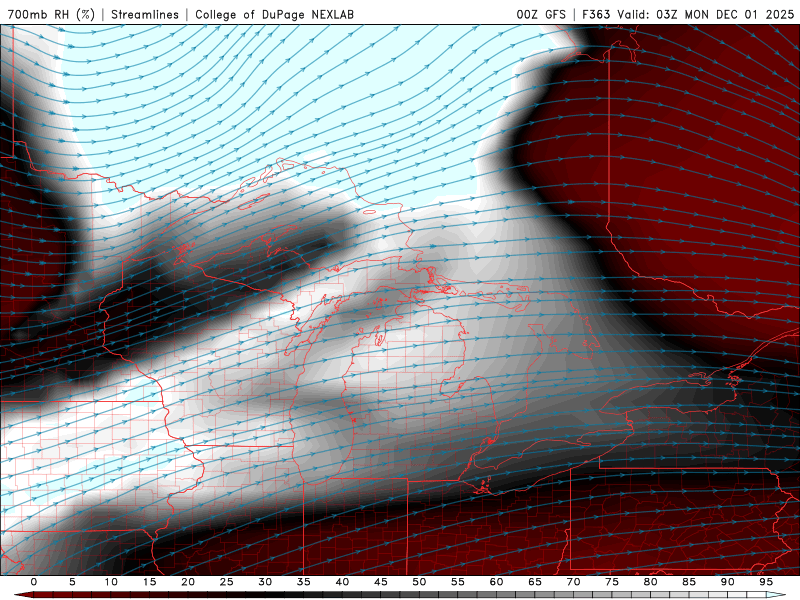Image resolution: width=800 pixels, height=600 pixels.
Task: Click the "0" label on color scale
Action: pyautogui.click(x=34, y=582)
